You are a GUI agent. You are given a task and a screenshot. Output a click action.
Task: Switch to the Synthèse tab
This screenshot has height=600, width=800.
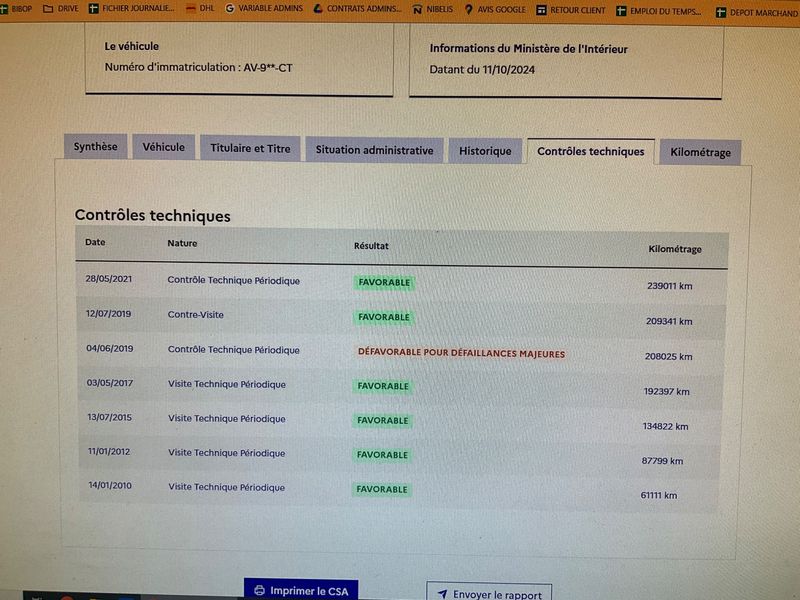[95, 146]
